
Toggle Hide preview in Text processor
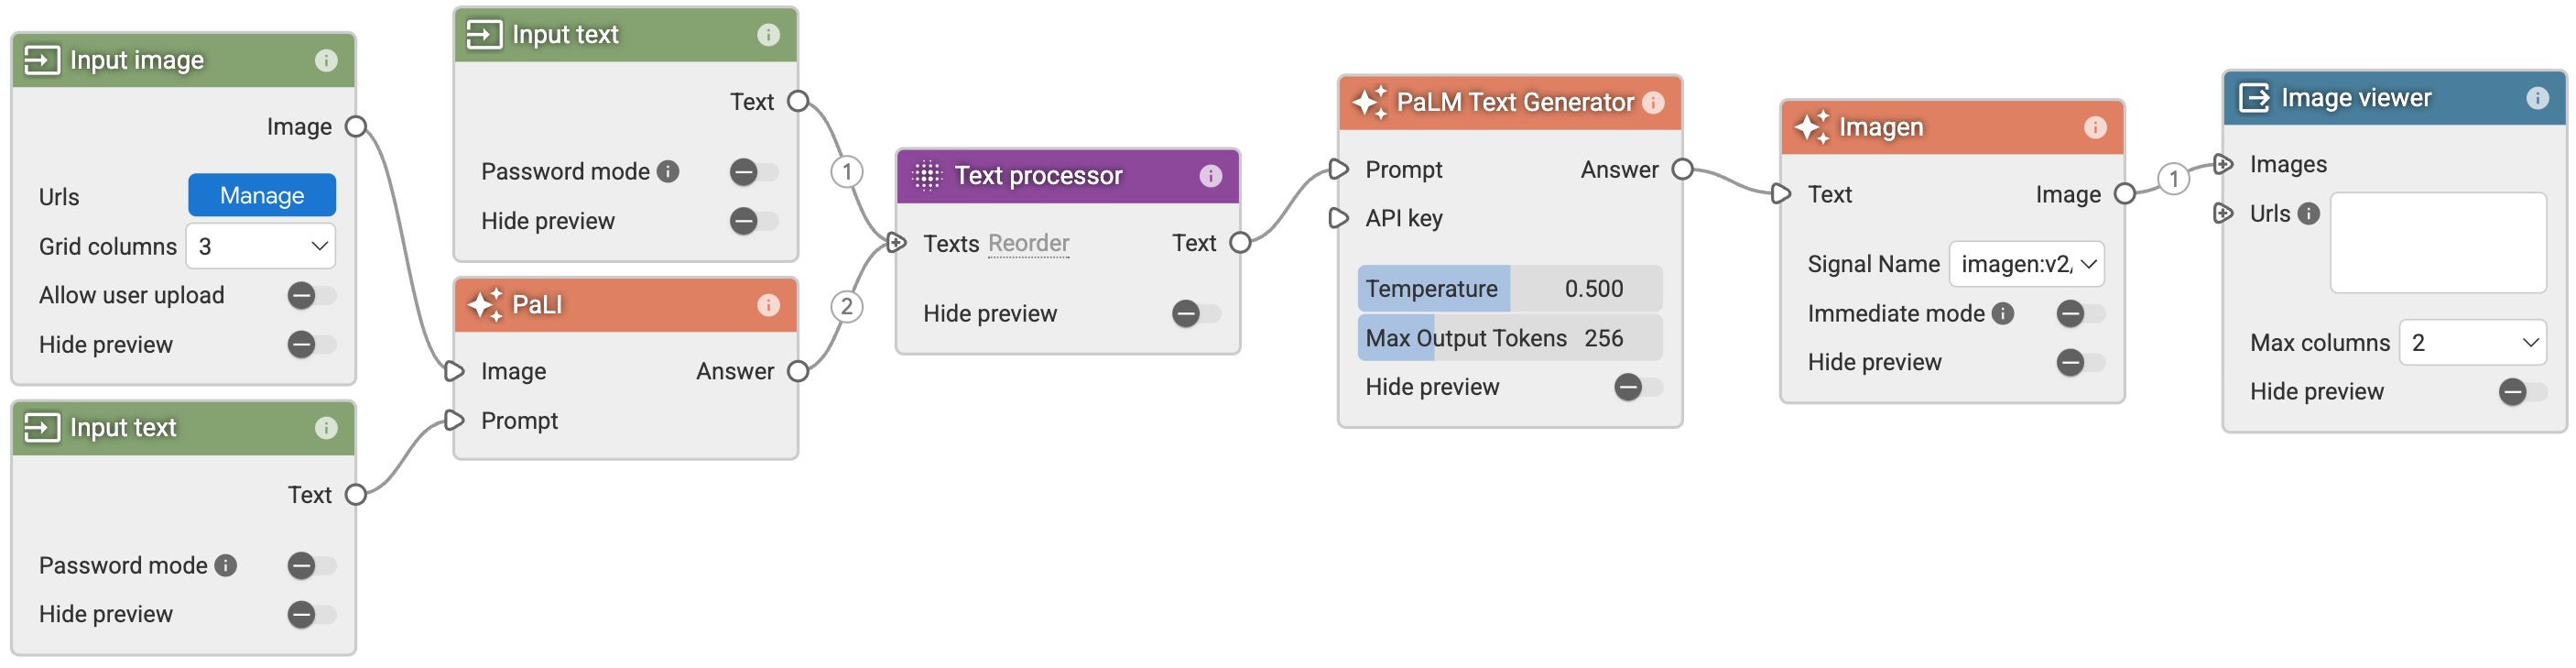(x=1196, y=314)
